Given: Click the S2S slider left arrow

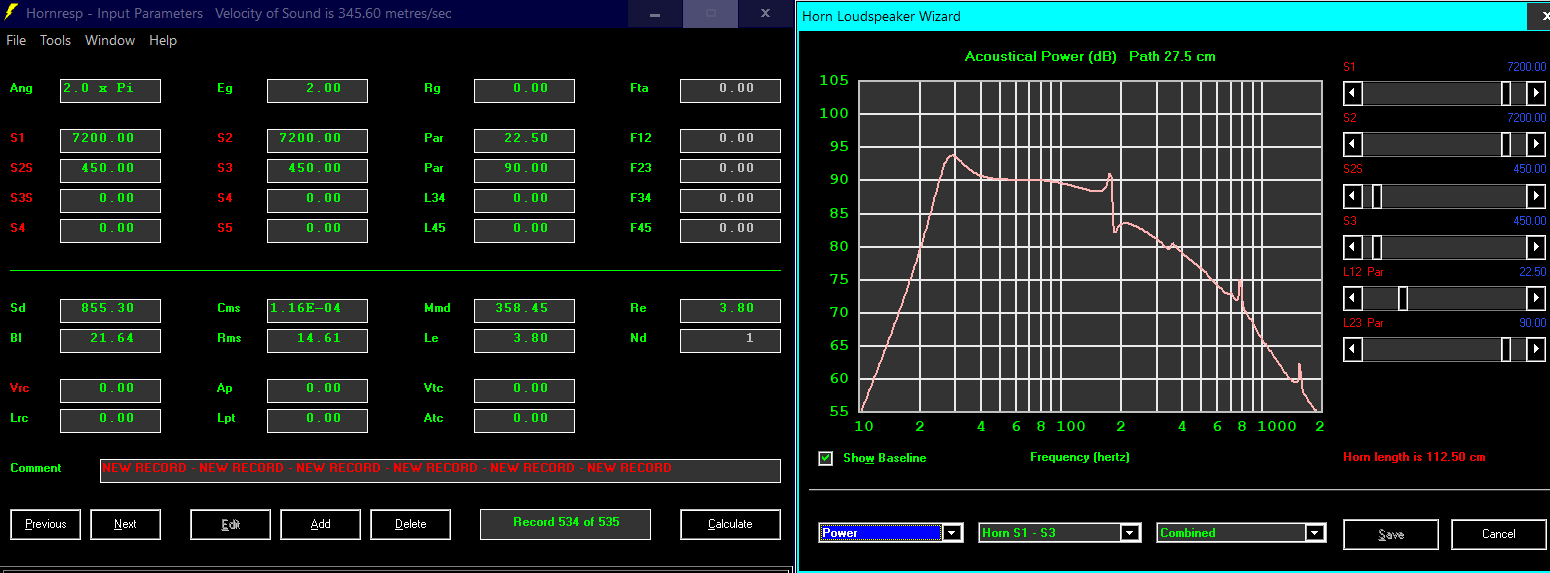Looking at the screenshot, I should [x=1352, y=196].
